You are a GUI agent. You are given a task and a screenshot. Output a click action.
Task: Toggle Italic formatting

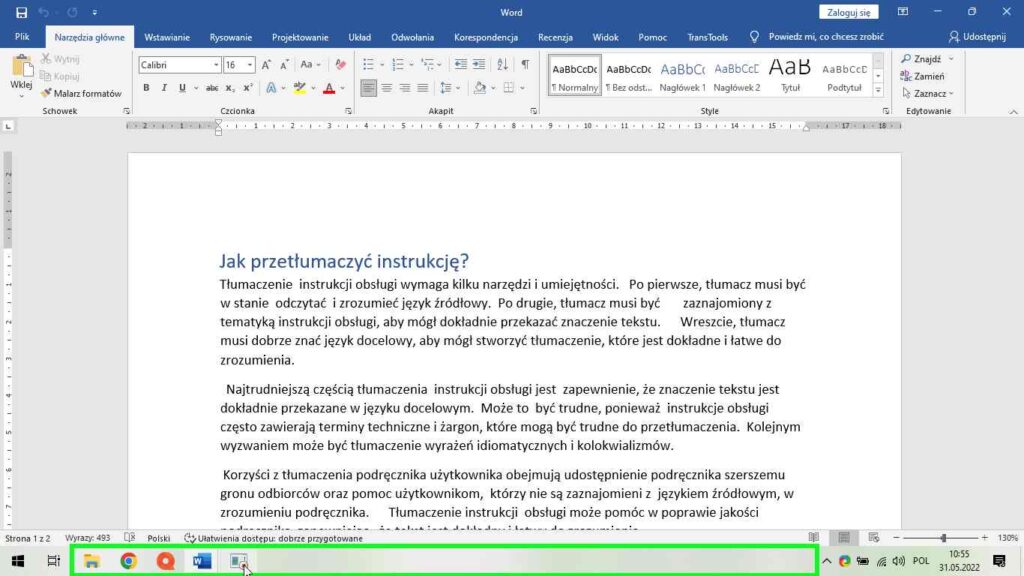(164, 88)
